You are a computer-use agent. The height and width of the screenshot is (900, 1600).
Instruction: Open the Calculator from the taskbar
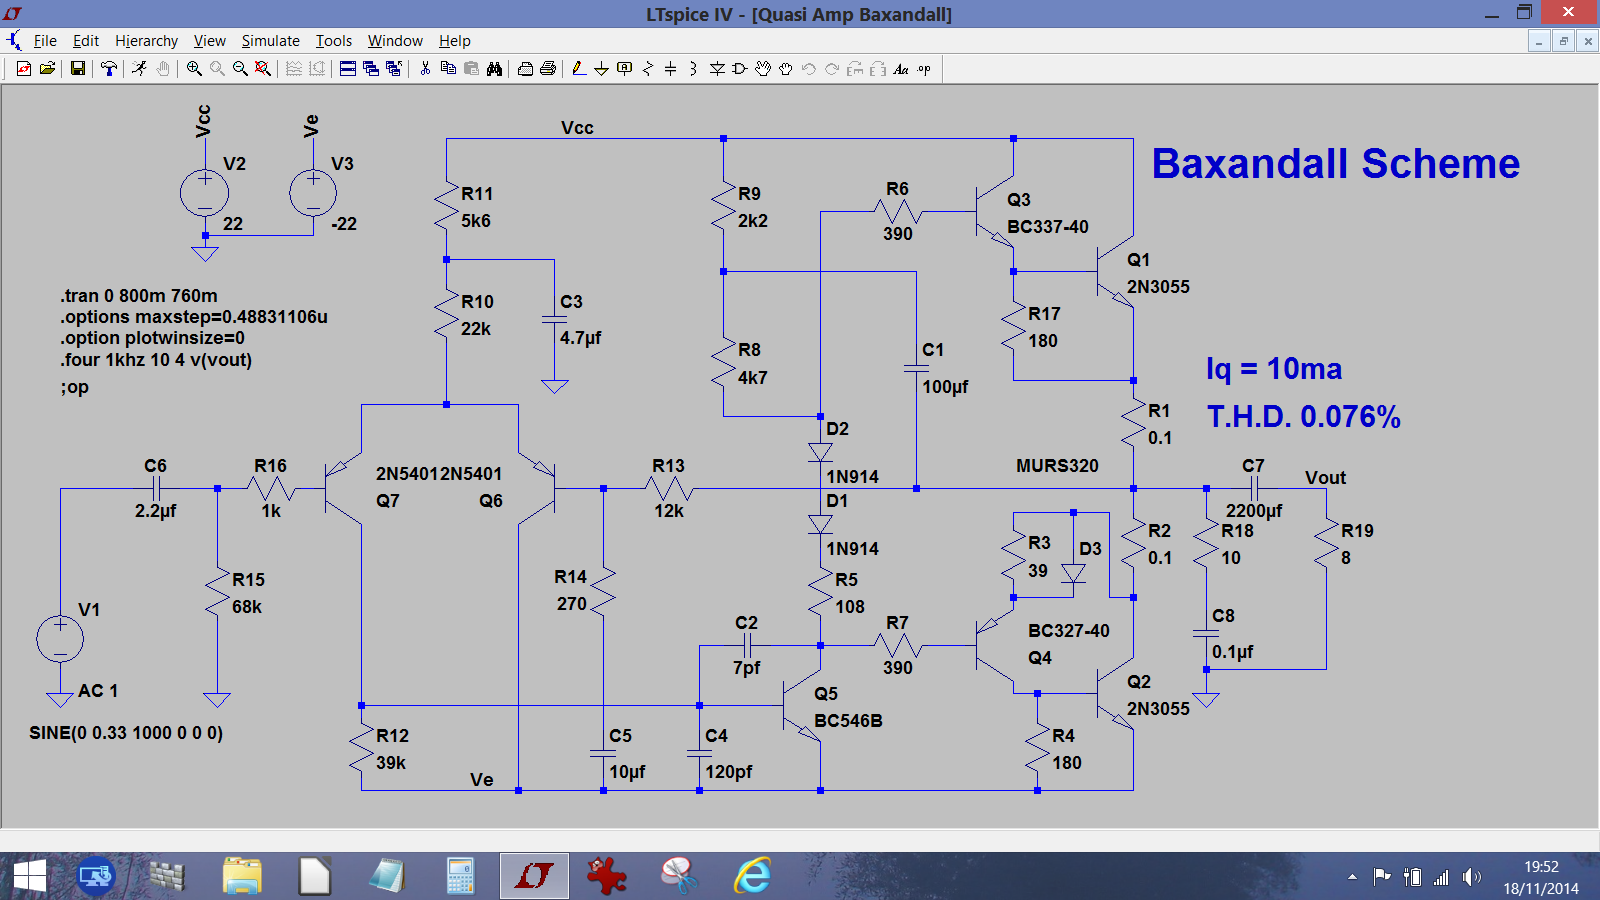pos(460,876)
